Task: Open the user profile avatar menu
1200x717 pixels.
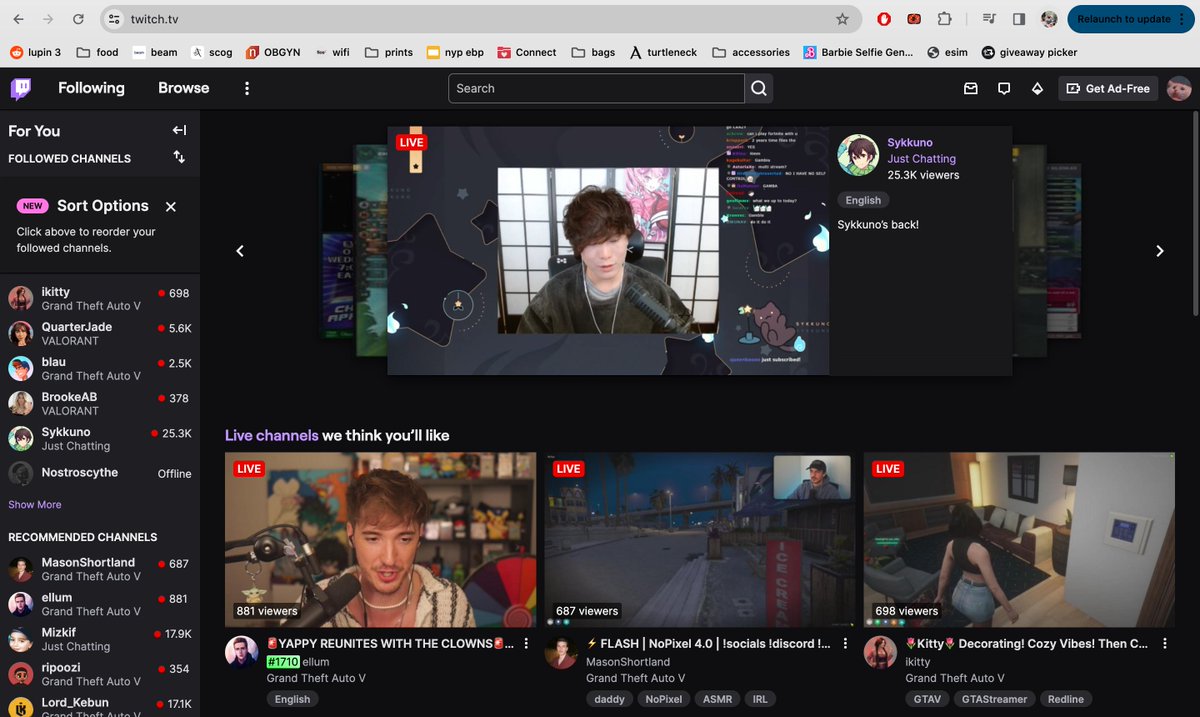Action: coord(1179,88)
